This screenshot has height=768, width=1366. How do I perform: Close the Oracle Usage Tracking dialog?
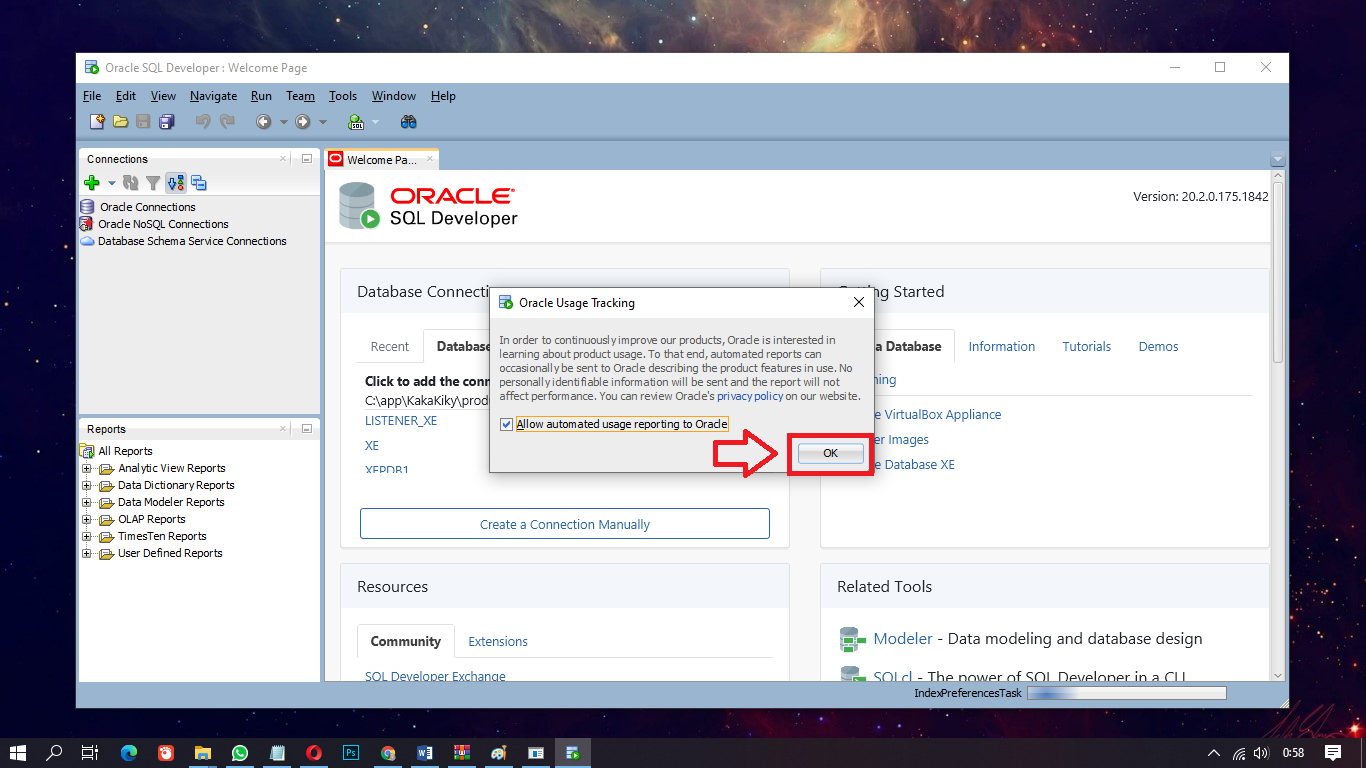pyautogui.click(x=858, y=302)
